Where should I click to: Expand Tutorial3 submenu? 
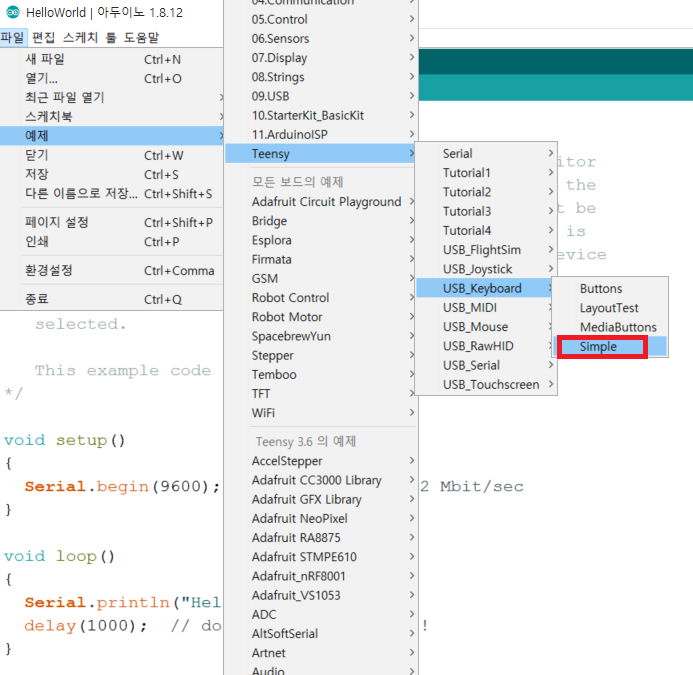pos(486,211)
